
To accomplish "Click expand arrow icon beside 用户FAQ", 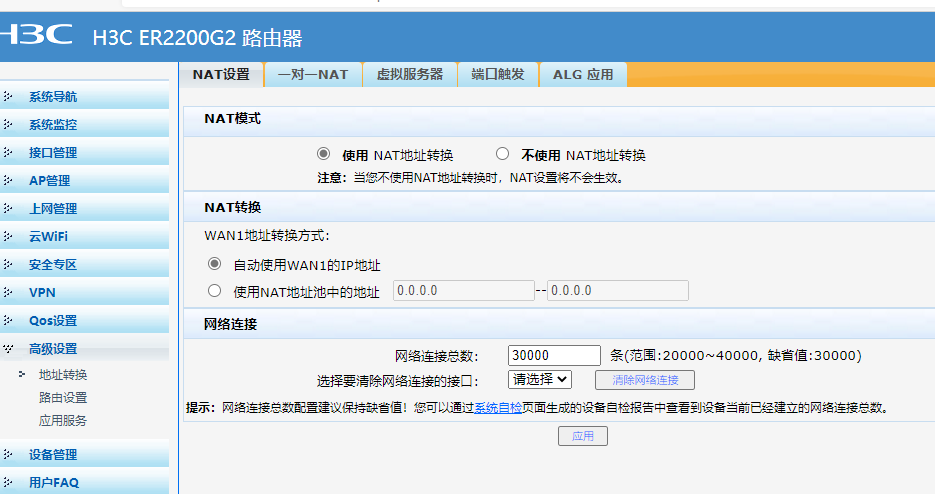I will pyautogui.click(x=8, y=482).
